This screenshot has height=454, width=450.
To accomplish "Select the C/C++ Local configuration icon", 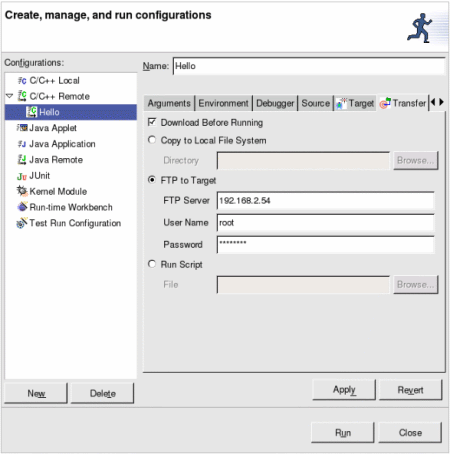I will [22, 81].
